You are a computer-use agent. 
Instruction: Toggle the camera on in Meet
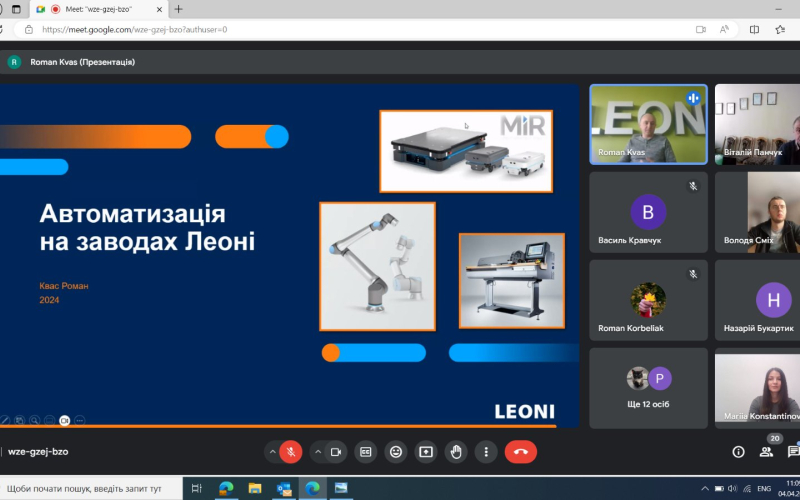[336, 452]
